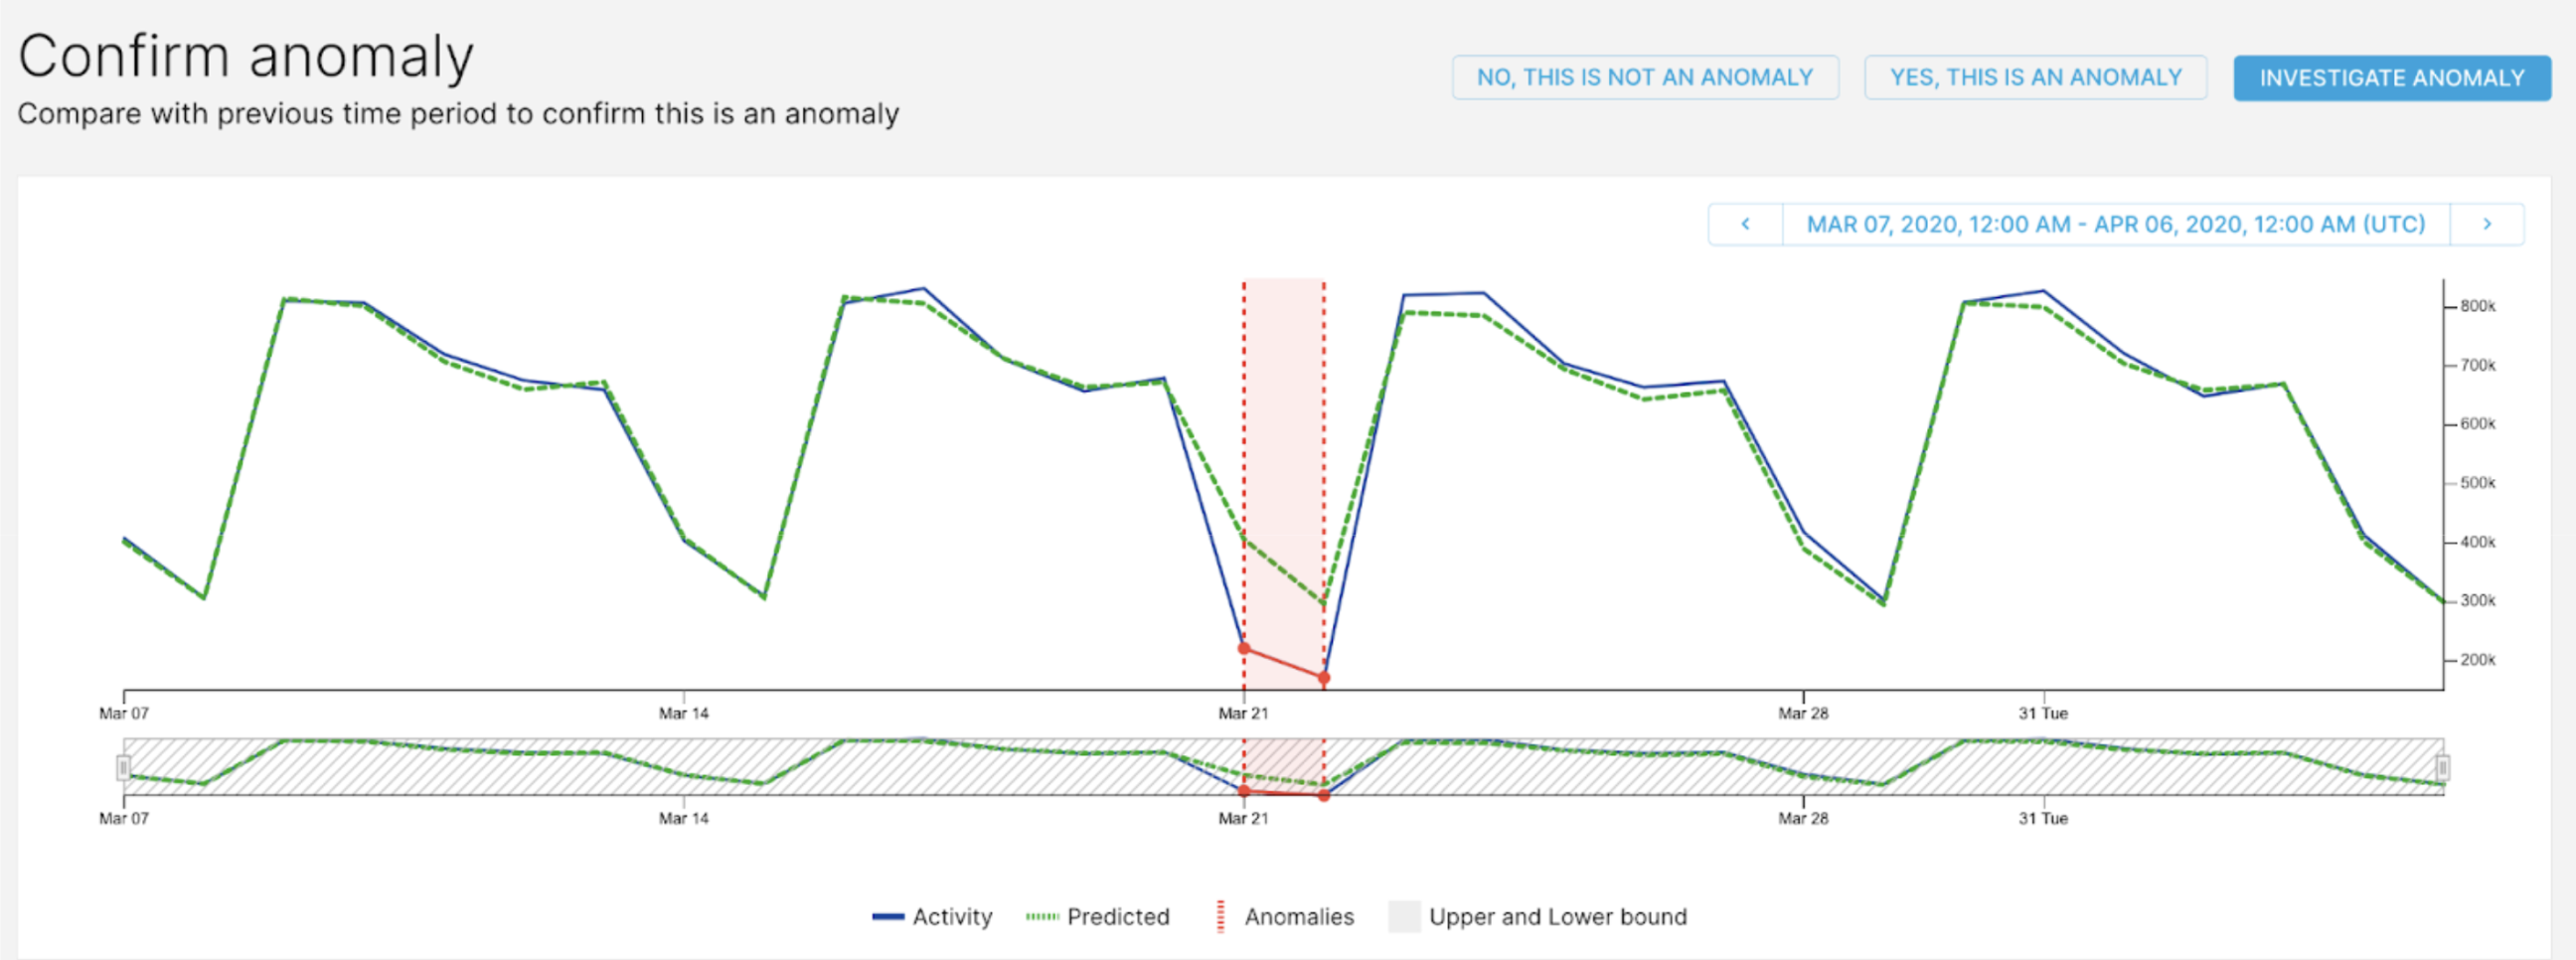
Task: Click the Mar 14 label on main axis
Action: click(x=684, y=713)
